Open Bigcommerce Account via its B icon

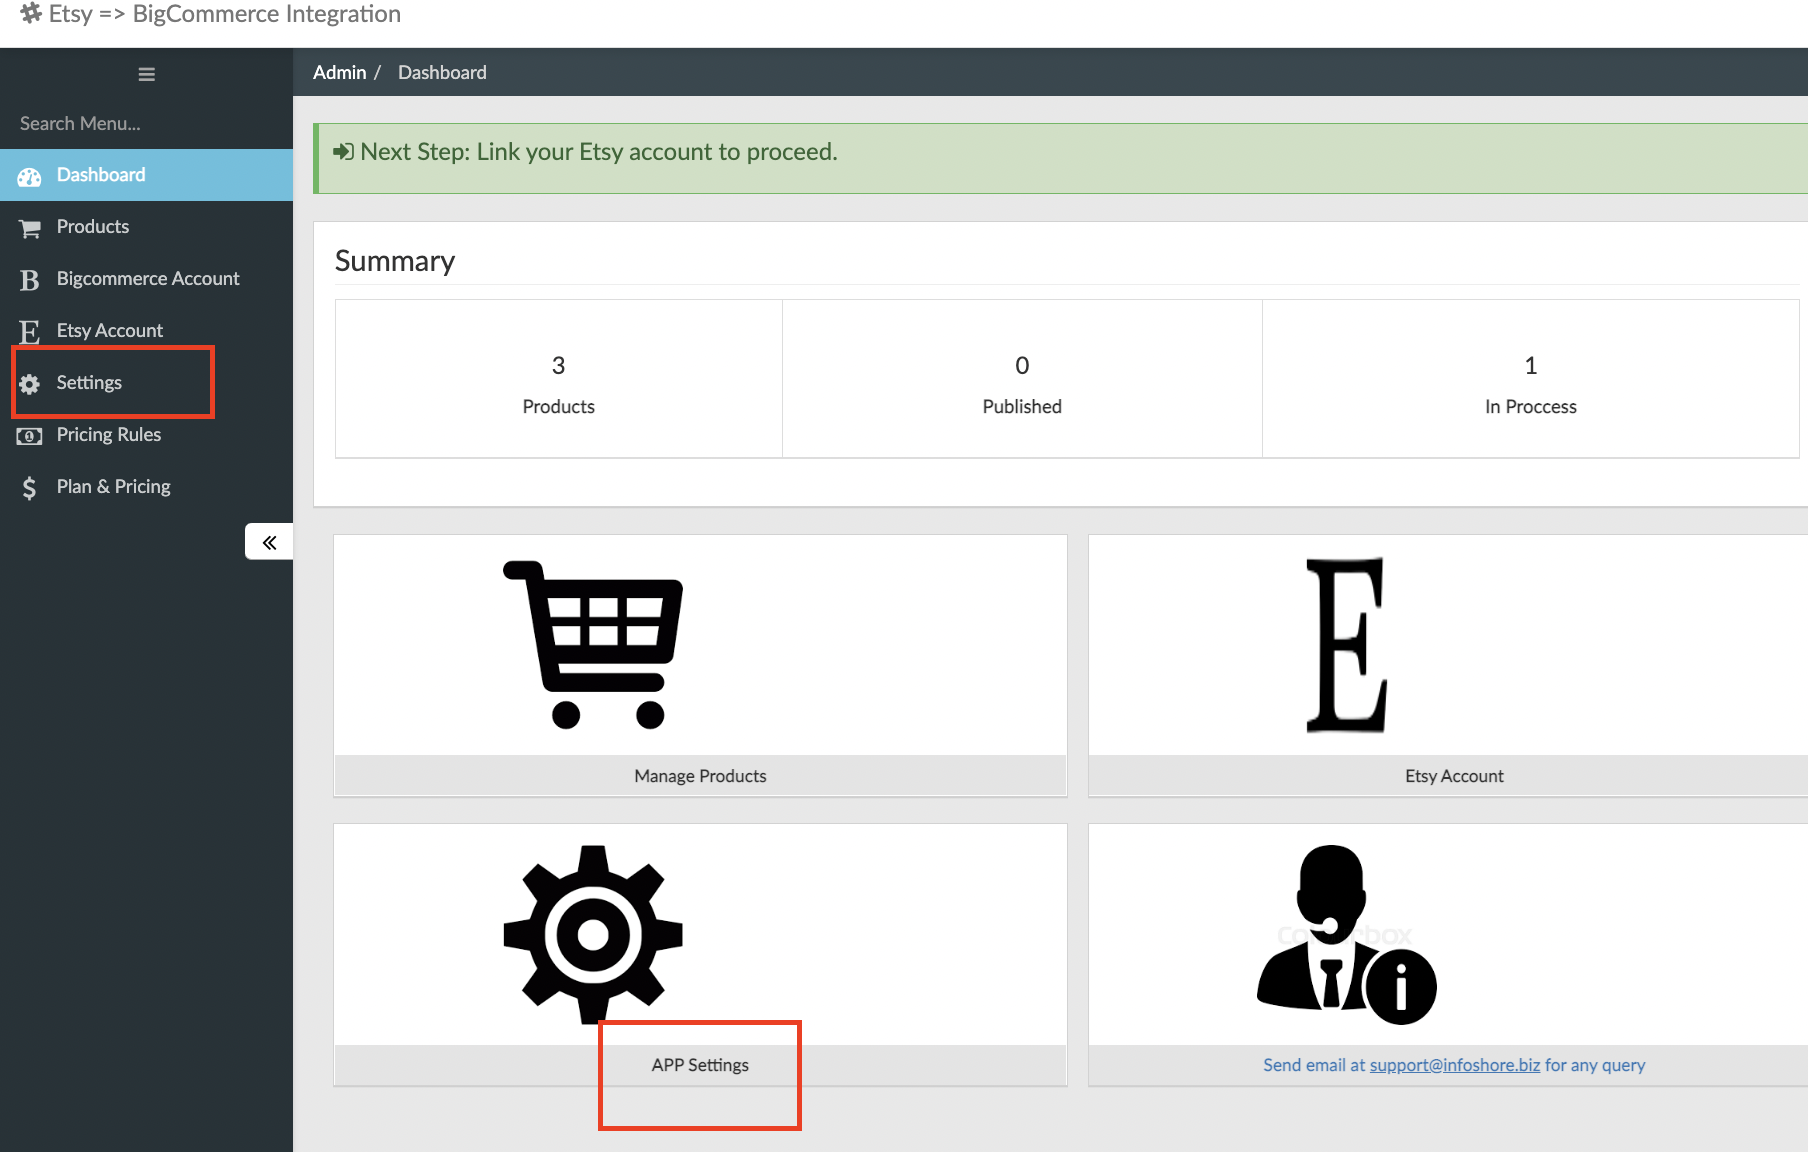(x=29, y=279)
